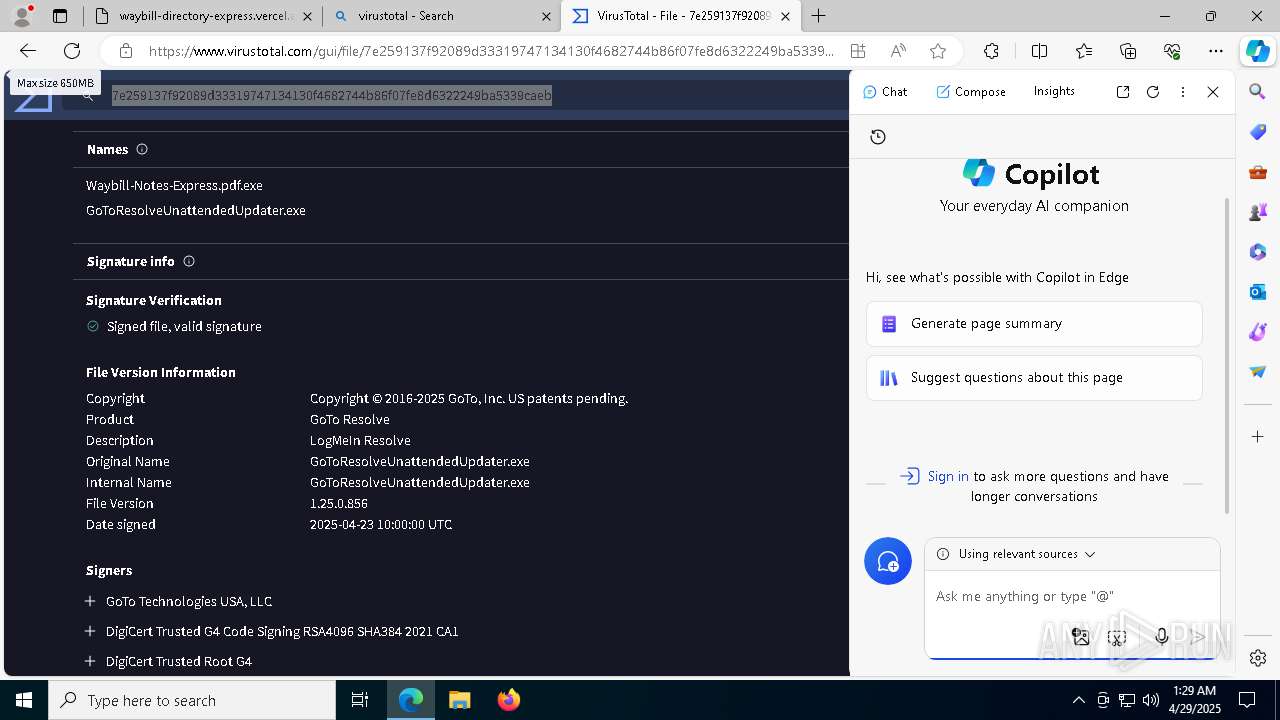Screen dimensions: 1280x720
Task: Open browser Extensions puzzle icon
Action: pos(991,51)
